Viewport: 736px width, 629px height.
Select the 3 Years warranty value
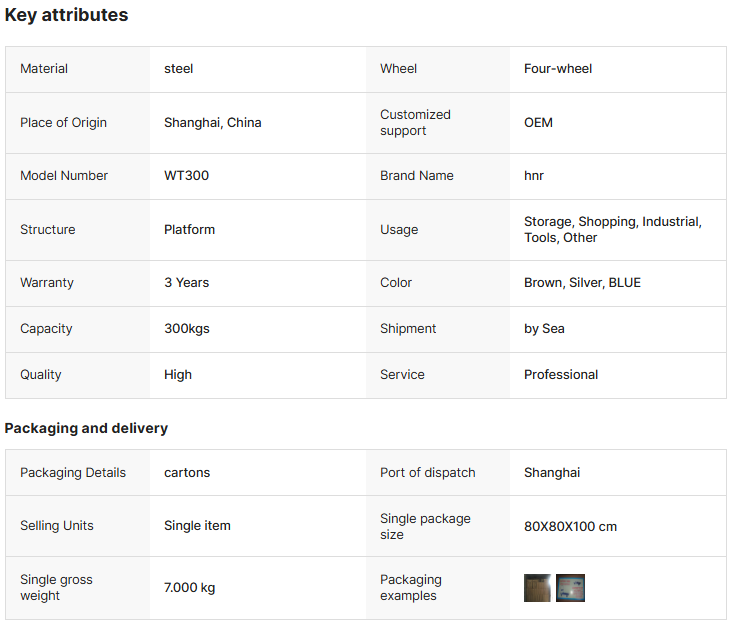186,283
